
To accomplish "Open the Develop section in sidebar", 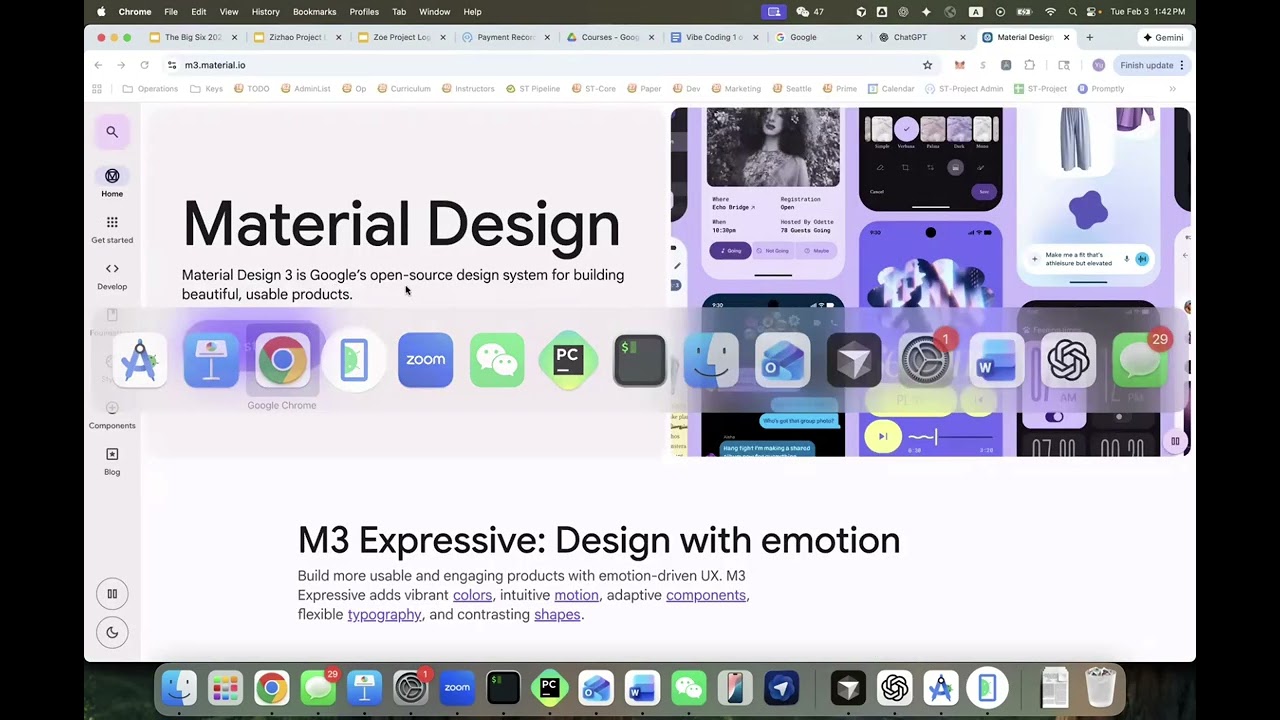I will tap(112, 275).
